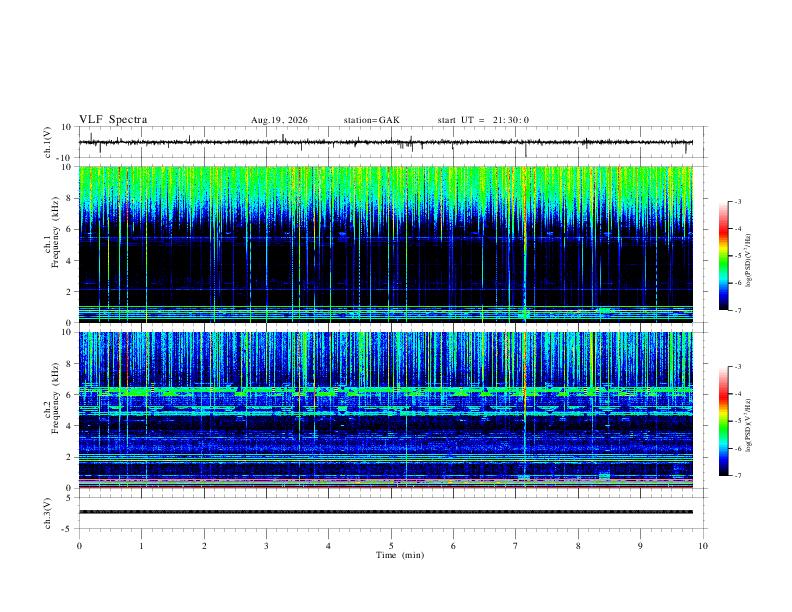792x612 pixels.
Task: Click the bright sferic streak near minute 7 in ch.1
Action: 525,244
